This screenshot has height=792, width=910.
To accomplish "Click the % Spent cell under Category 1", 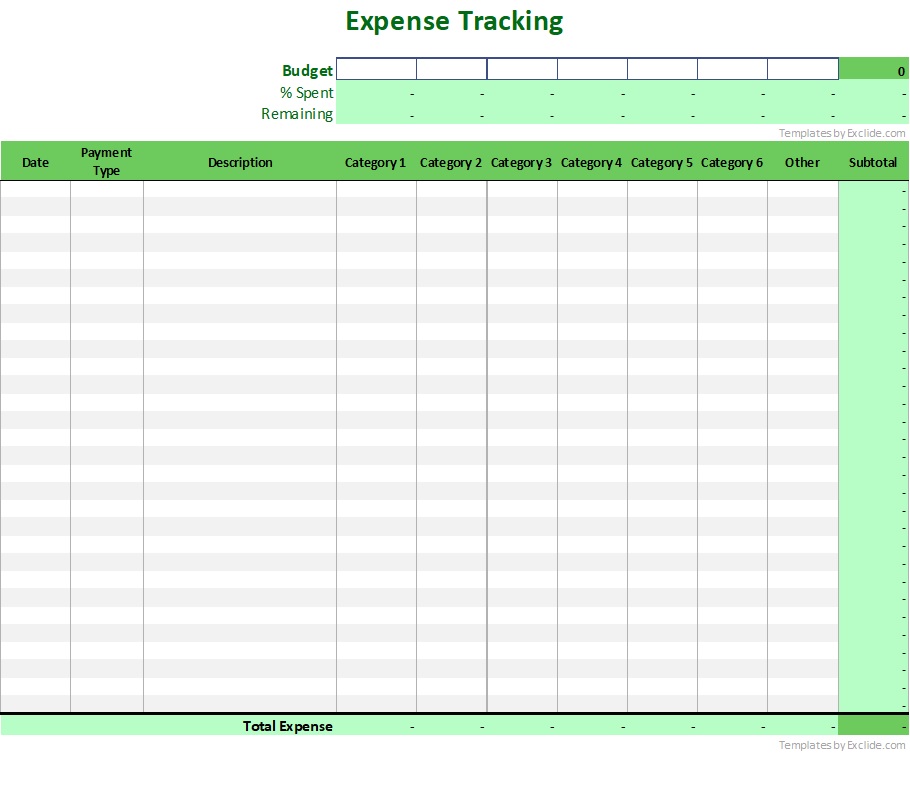I will coord(376,92).
